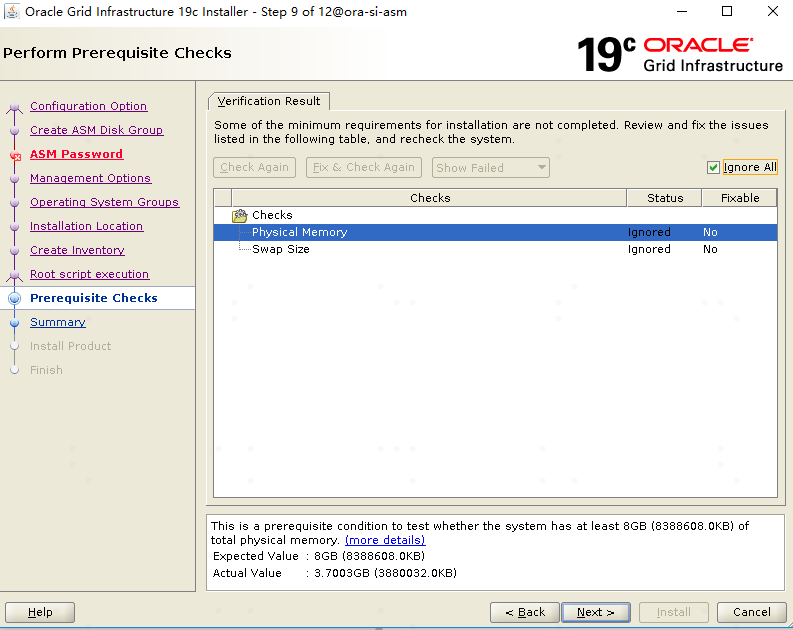The image size is (793, 630).
Task: Click the disabled Install button
Action: click(674, 612)
